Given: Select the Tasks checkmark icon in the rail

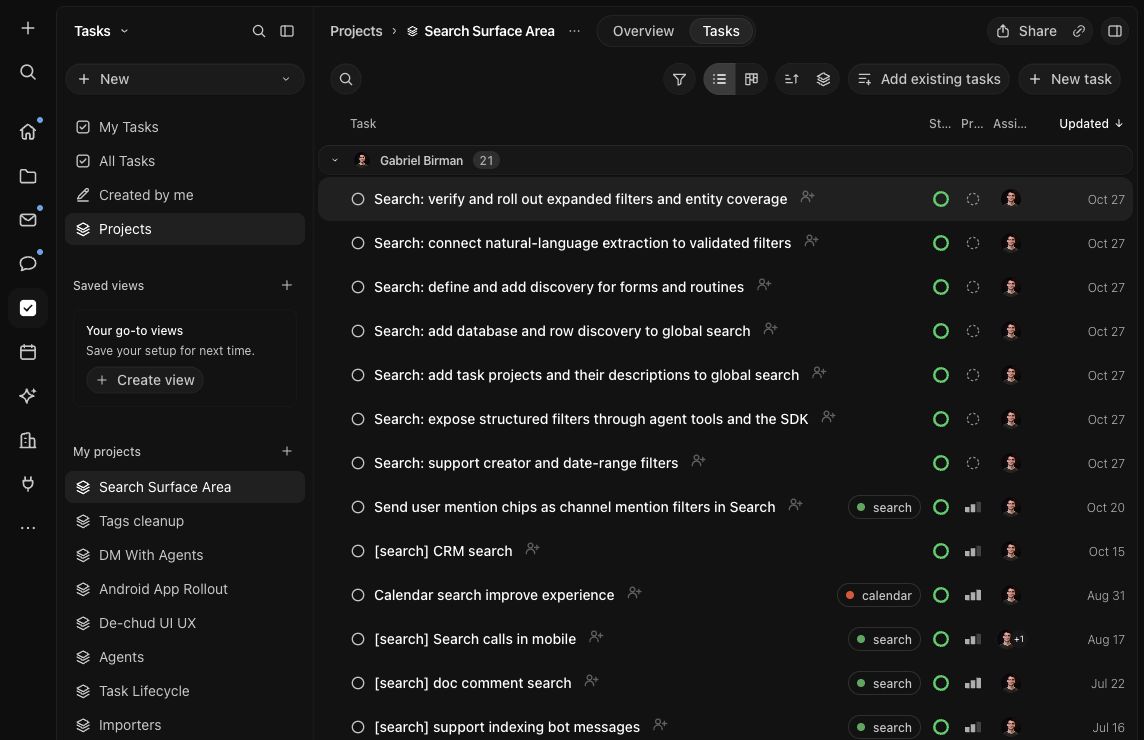Looking at the screenshot, I should tap(28, 308).
